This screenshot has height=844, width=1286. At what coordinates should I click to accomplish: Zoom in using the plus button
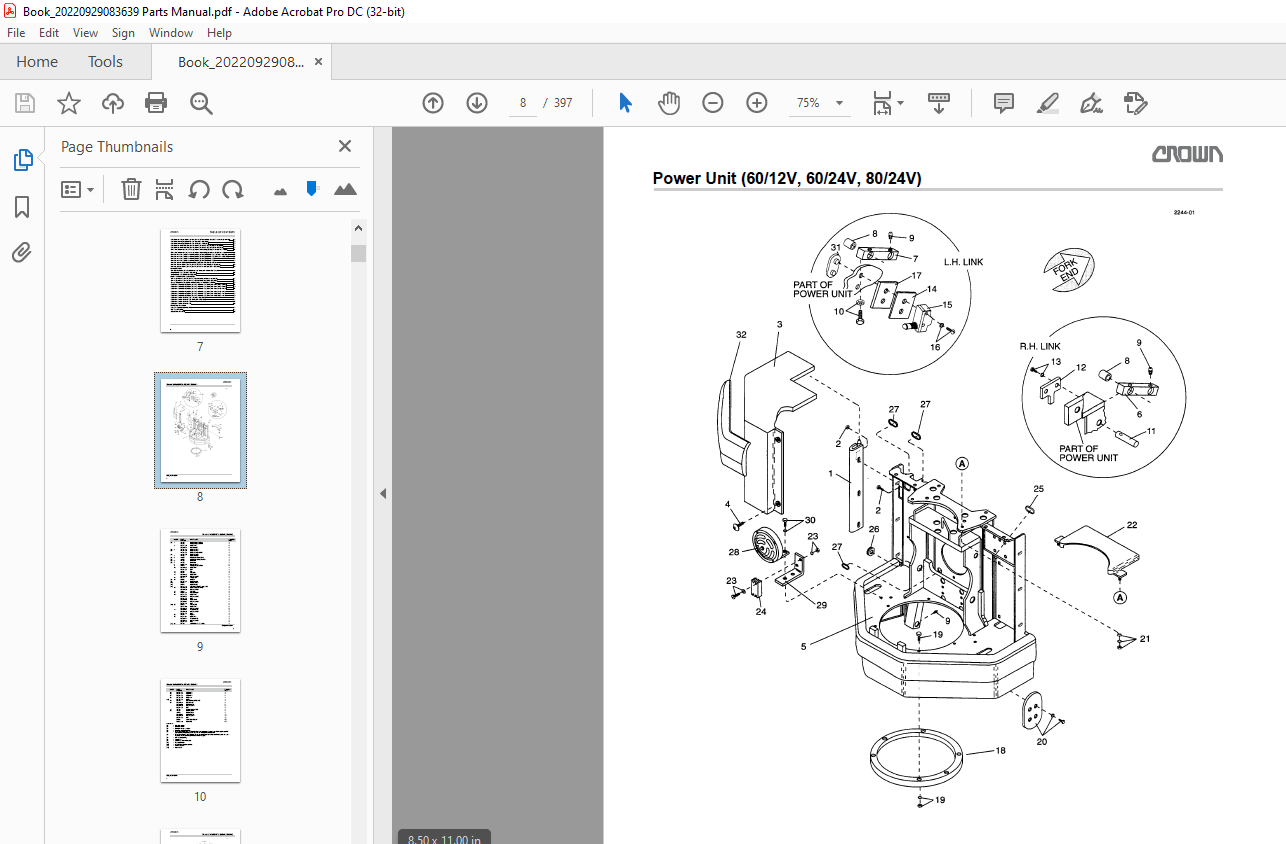(757, 103)
